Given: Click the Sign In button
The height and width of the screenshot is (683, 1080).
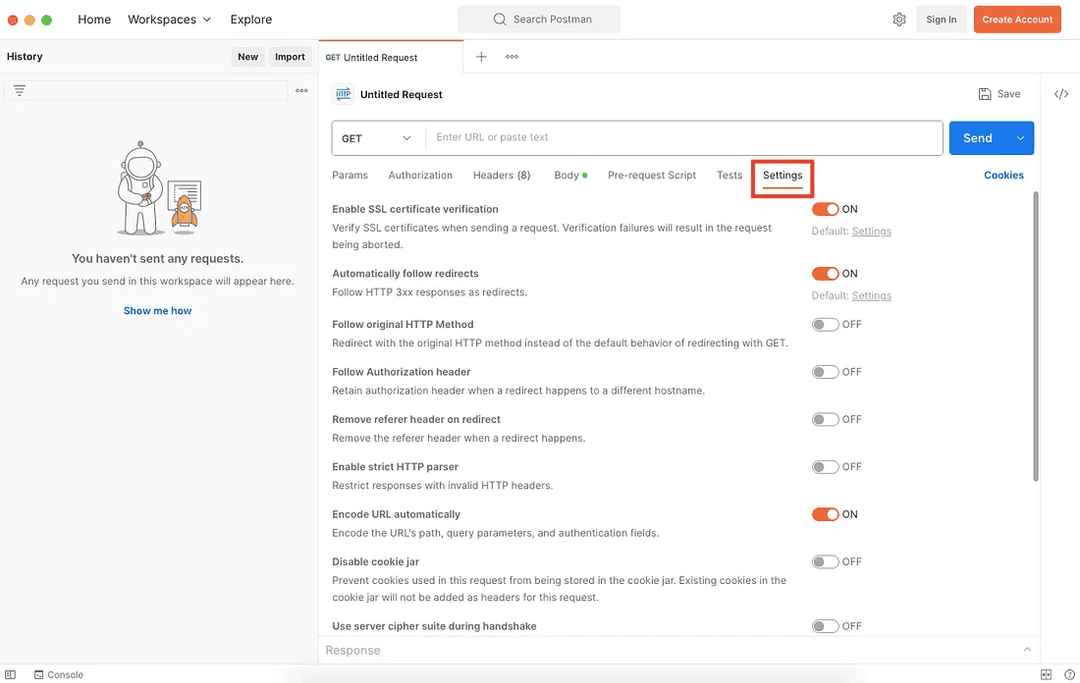Looking at the screenshot, I should (x=941, y=19).
